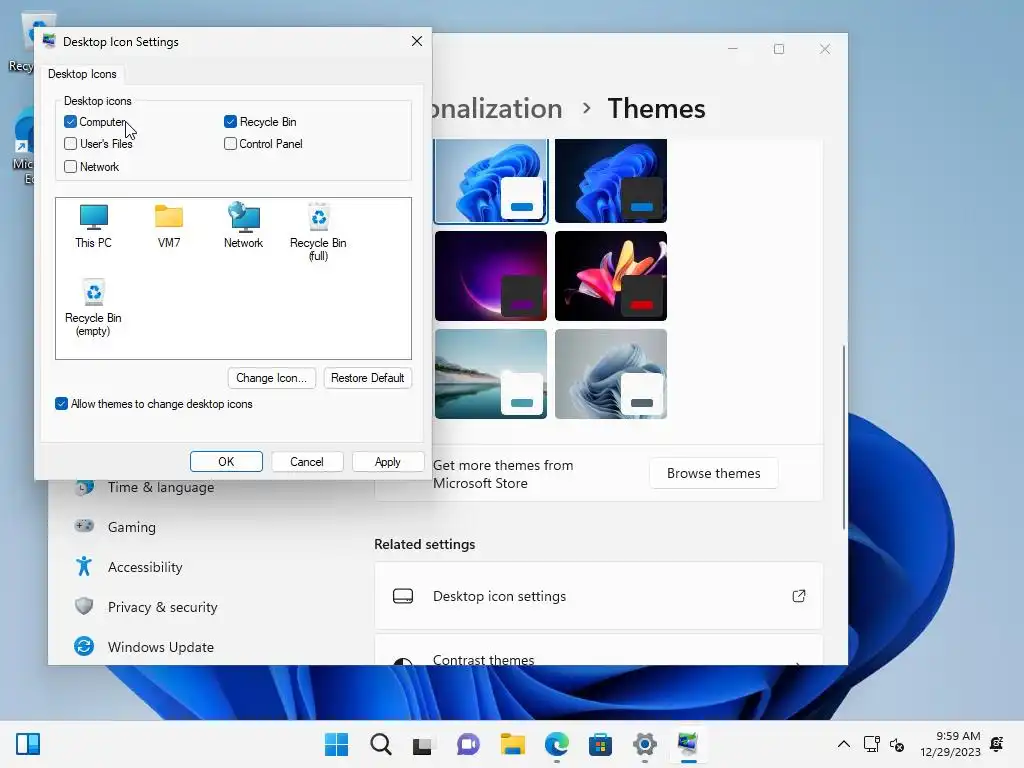Choose the colorful flower Captured Motion theme
The height and width of the screenshot is (768, 1024).
611,276
